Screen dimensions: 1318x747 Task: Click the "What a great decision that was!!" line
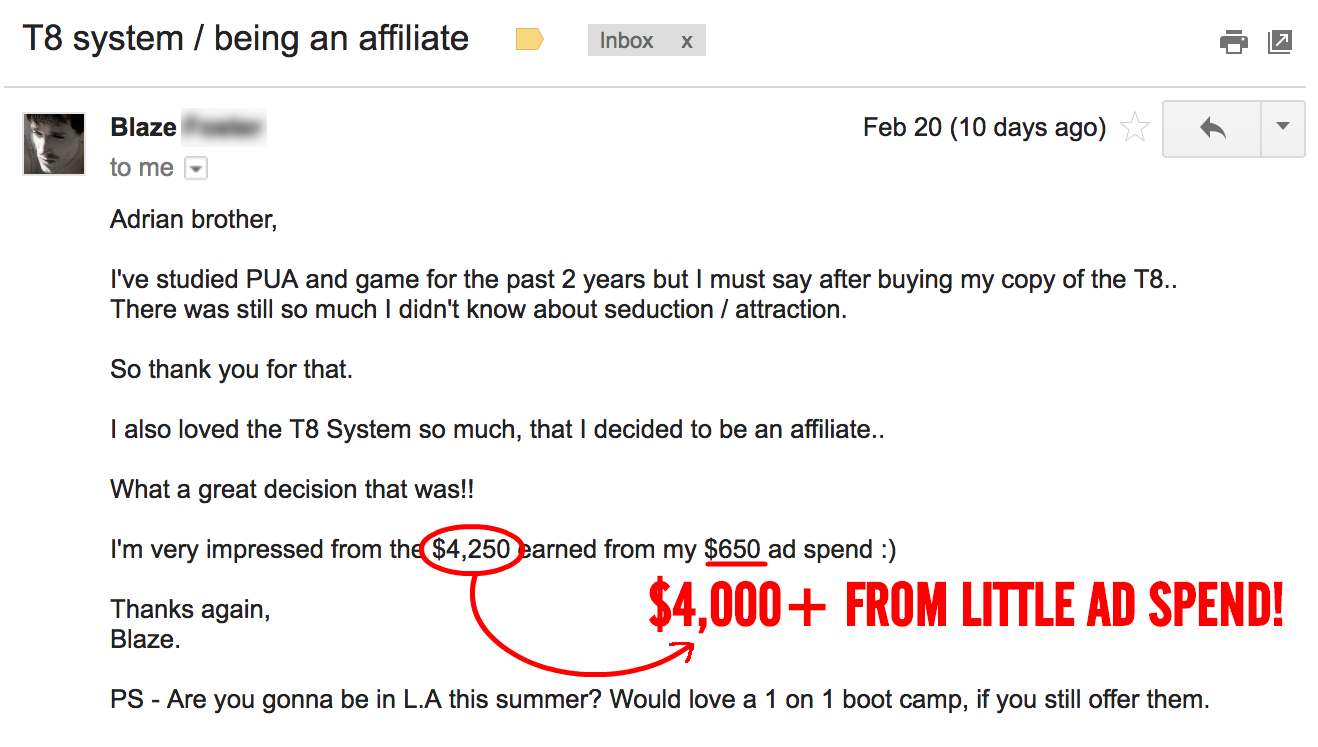click(292, 490)
